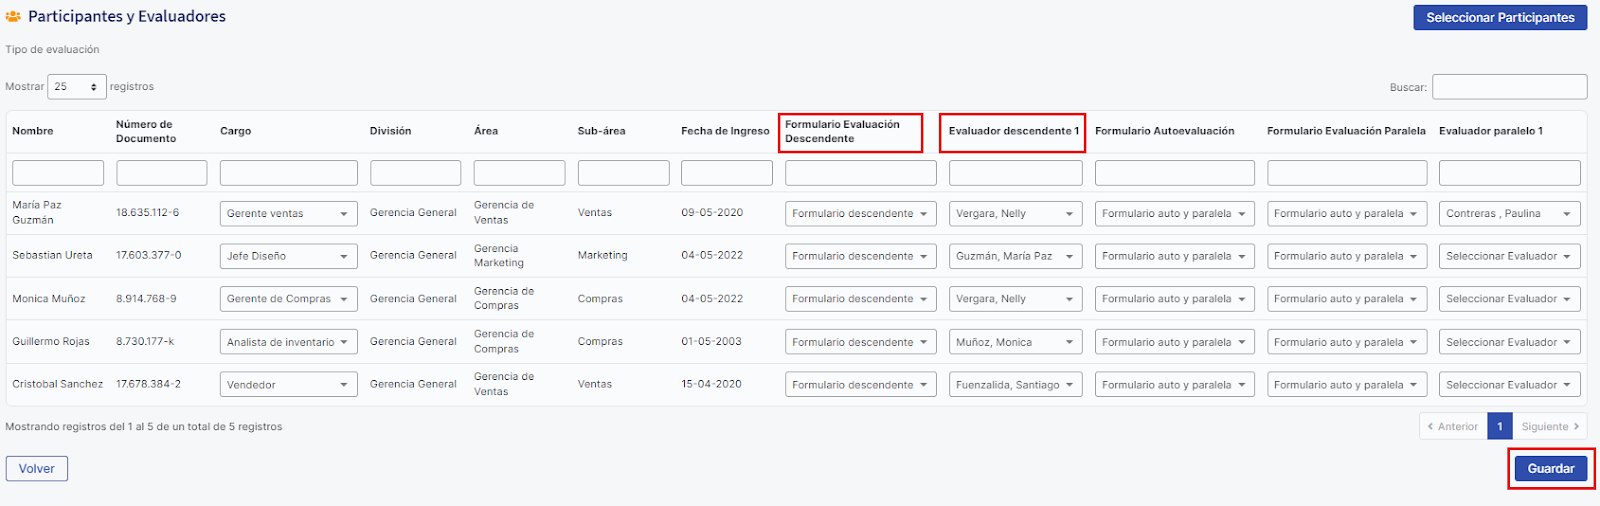
Task: Click the Evaluador descendente 1 column header
Action: coord(1013,131)
